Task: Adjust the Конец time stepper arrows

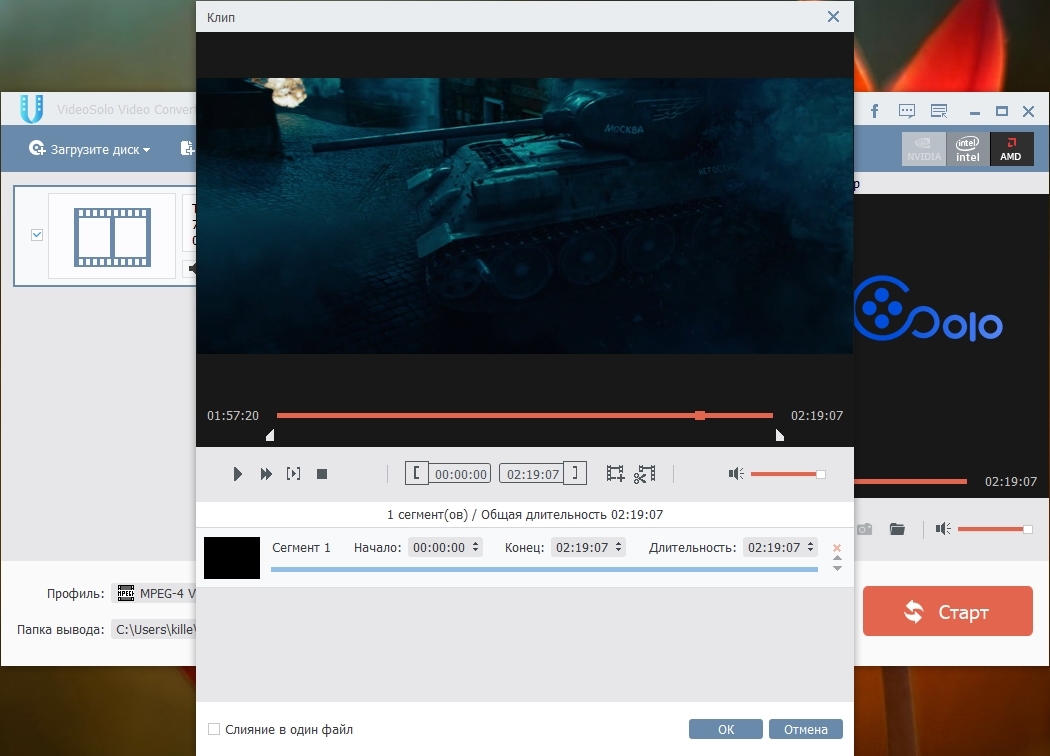Action: coord(619,548)
